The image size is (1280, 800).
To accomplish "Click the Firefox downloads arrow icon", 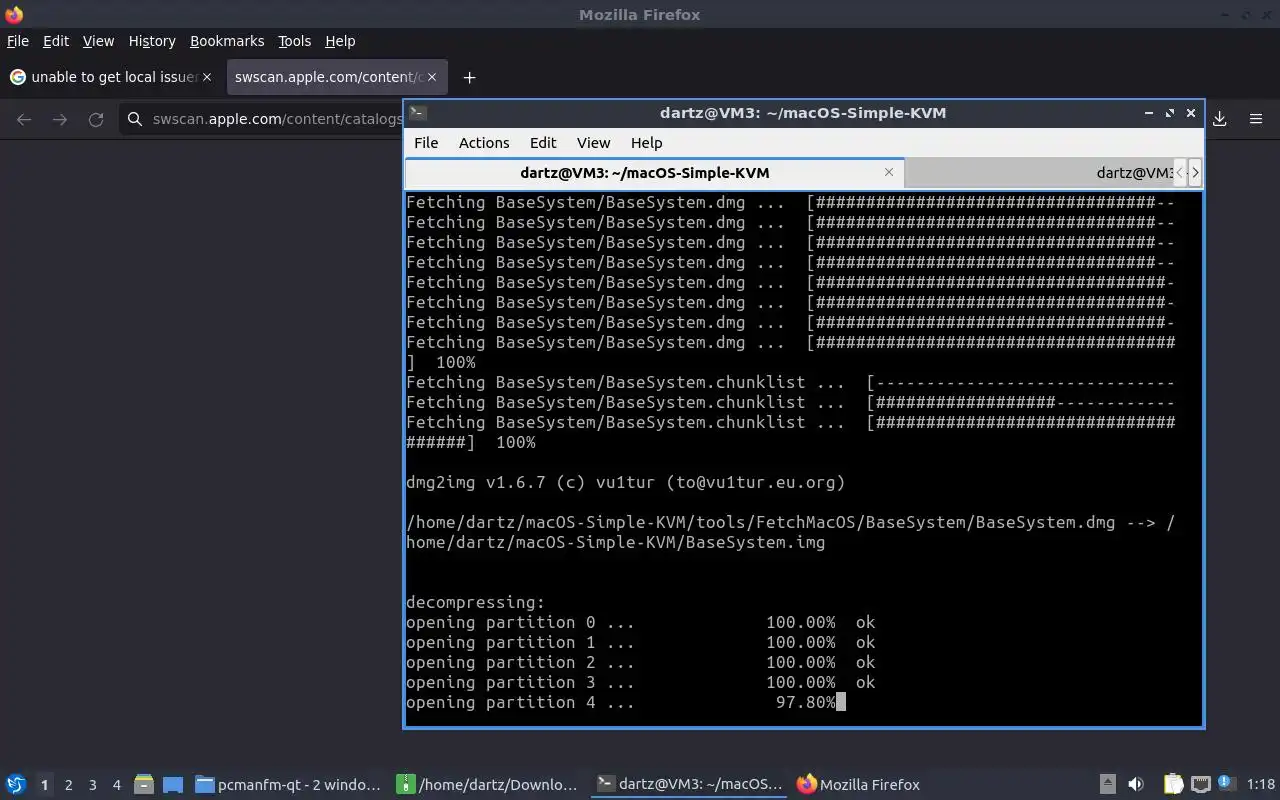I will click(1220, 119).
